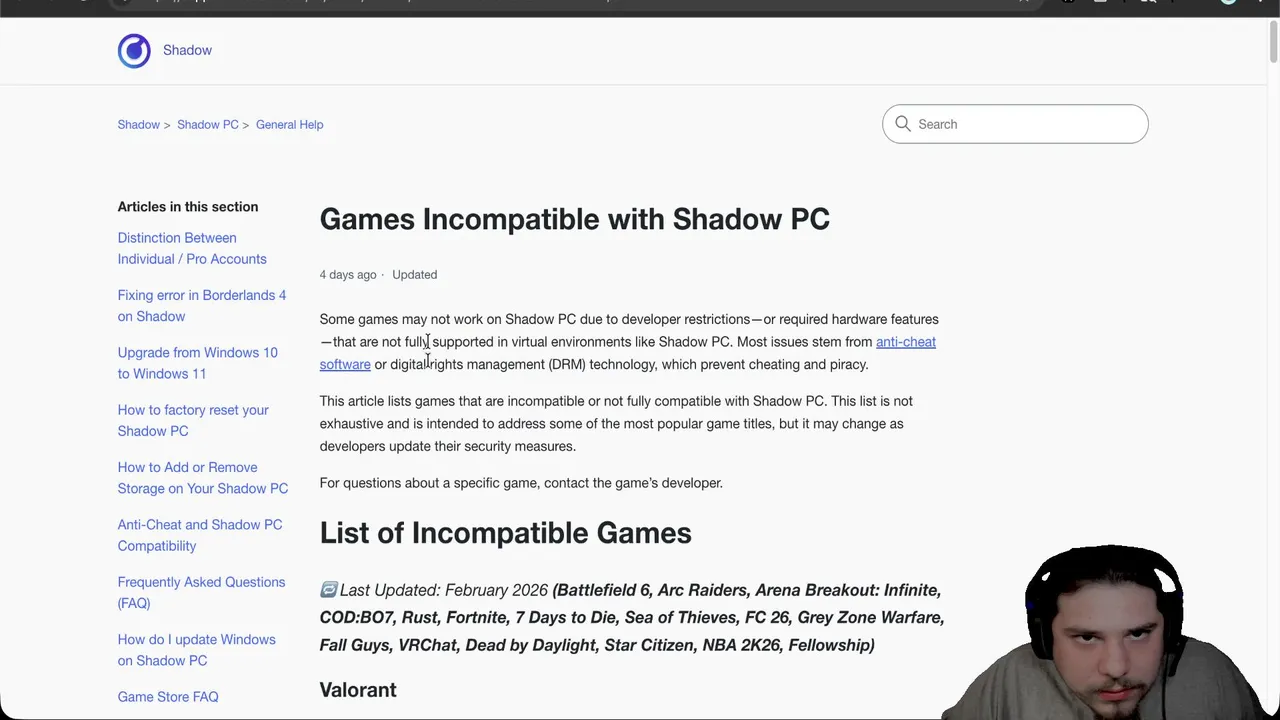
Task: Click the magnifier icon in search box
Action: click(x=903, y=124)
